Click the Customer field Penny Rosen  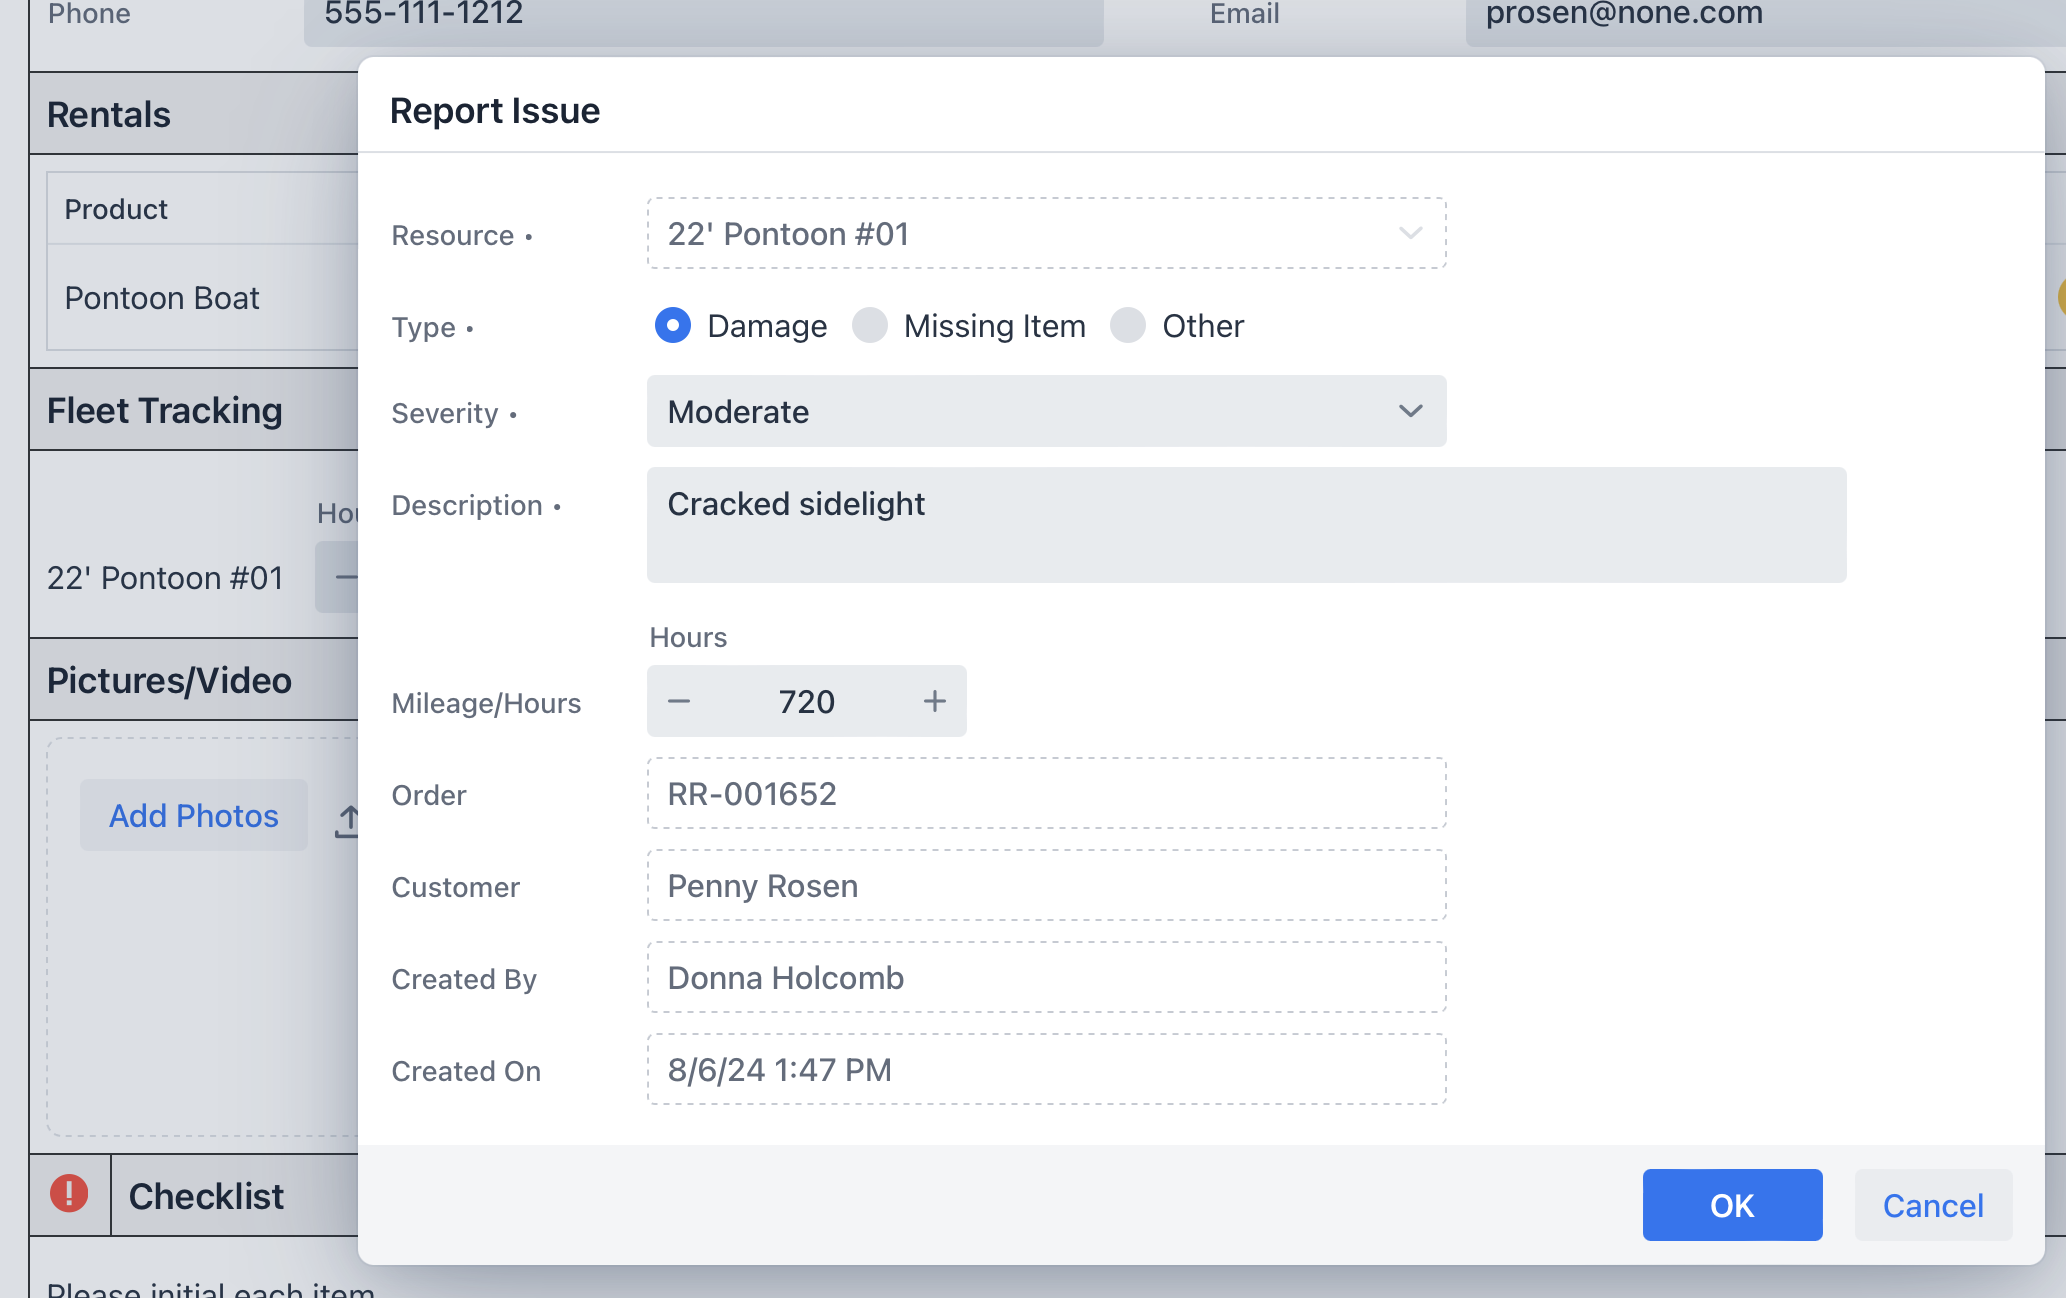[x=1046, y=885]
